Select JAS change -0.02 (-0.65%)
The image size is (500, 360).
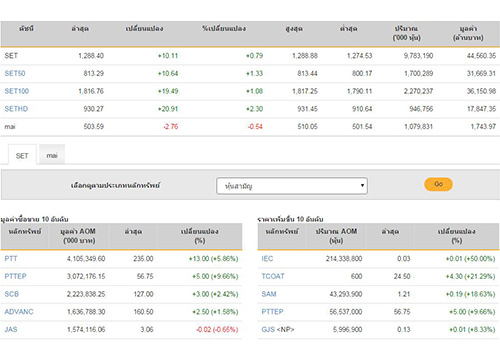click(217, 329)
